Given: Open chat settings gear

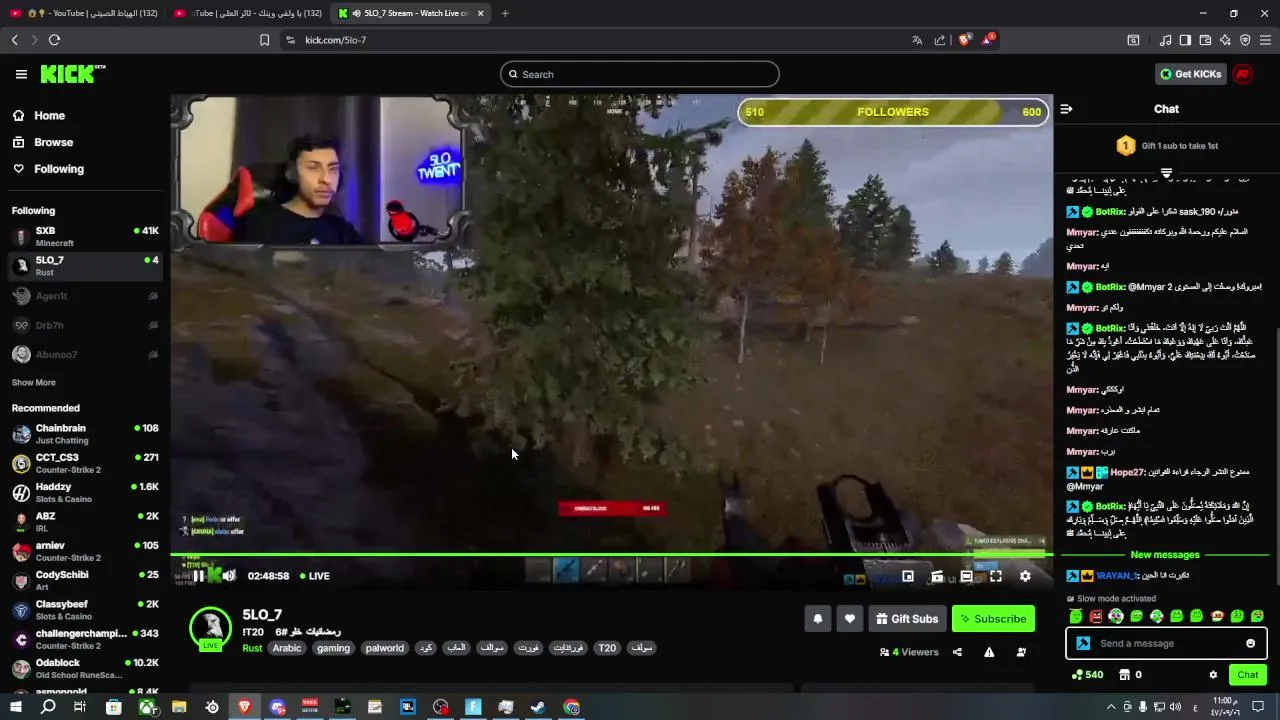Looking at the screenshot, I should (1213, 675).
